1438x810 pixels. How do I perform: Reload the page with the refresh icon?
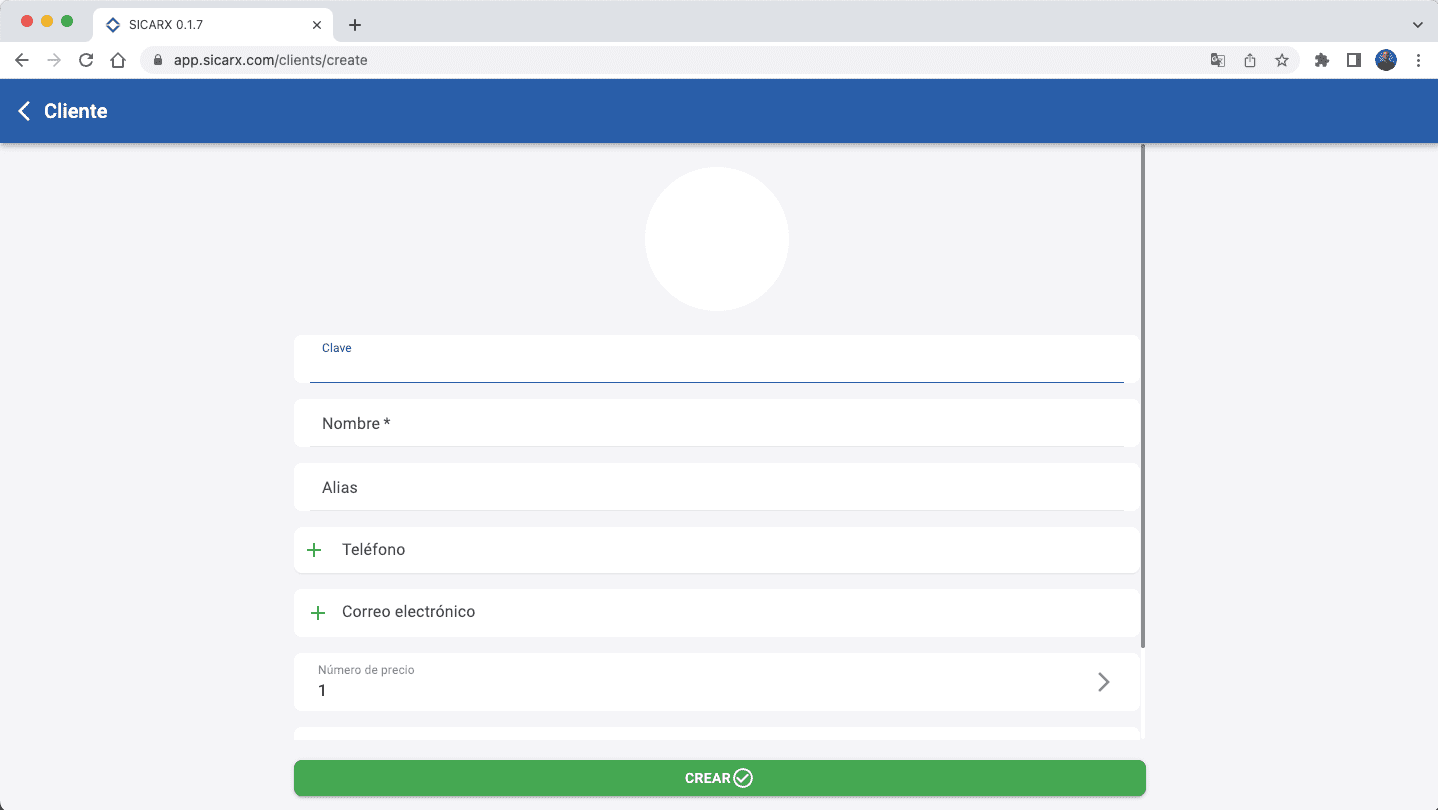click(86, 60)
